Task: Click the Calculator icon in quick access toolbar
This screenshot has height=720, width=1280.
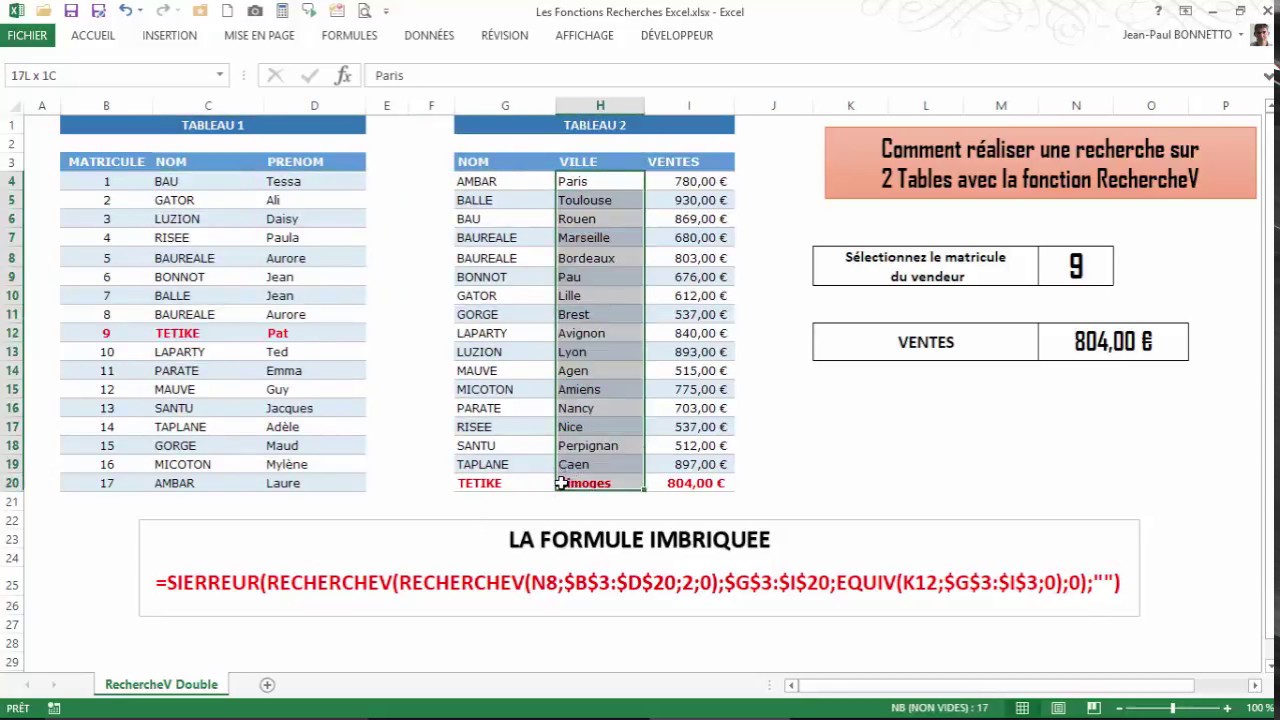Action: click(x=282, y=11)
